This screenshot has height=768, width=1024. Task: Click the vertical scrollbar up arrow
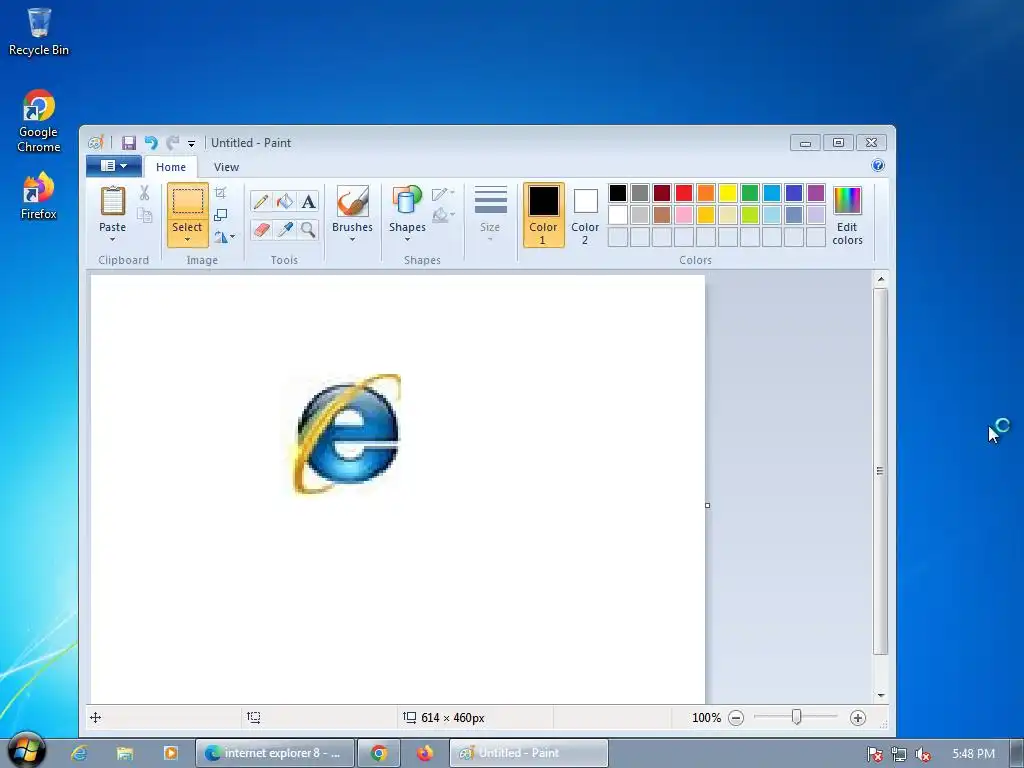coord(881,280)
